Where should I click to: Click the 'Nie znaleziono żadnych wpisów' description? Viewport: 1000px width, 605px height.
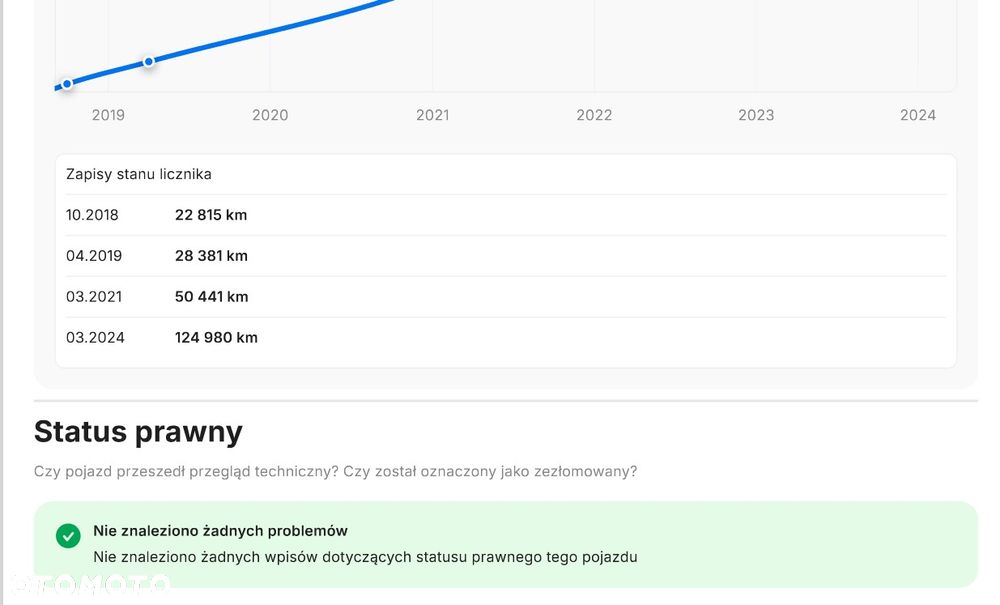[365, 557]
